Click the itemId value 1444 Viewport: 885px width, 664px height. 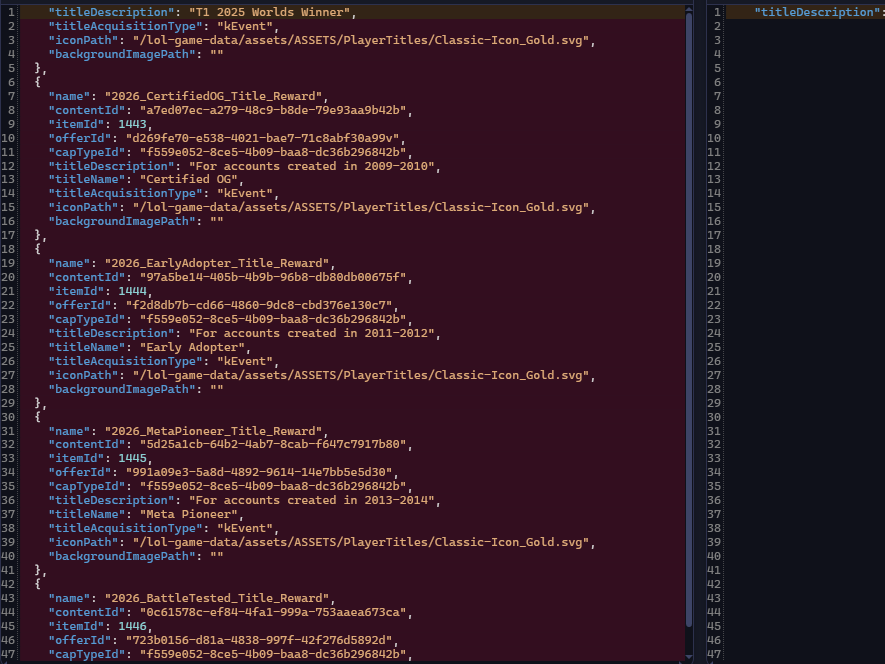132,291
